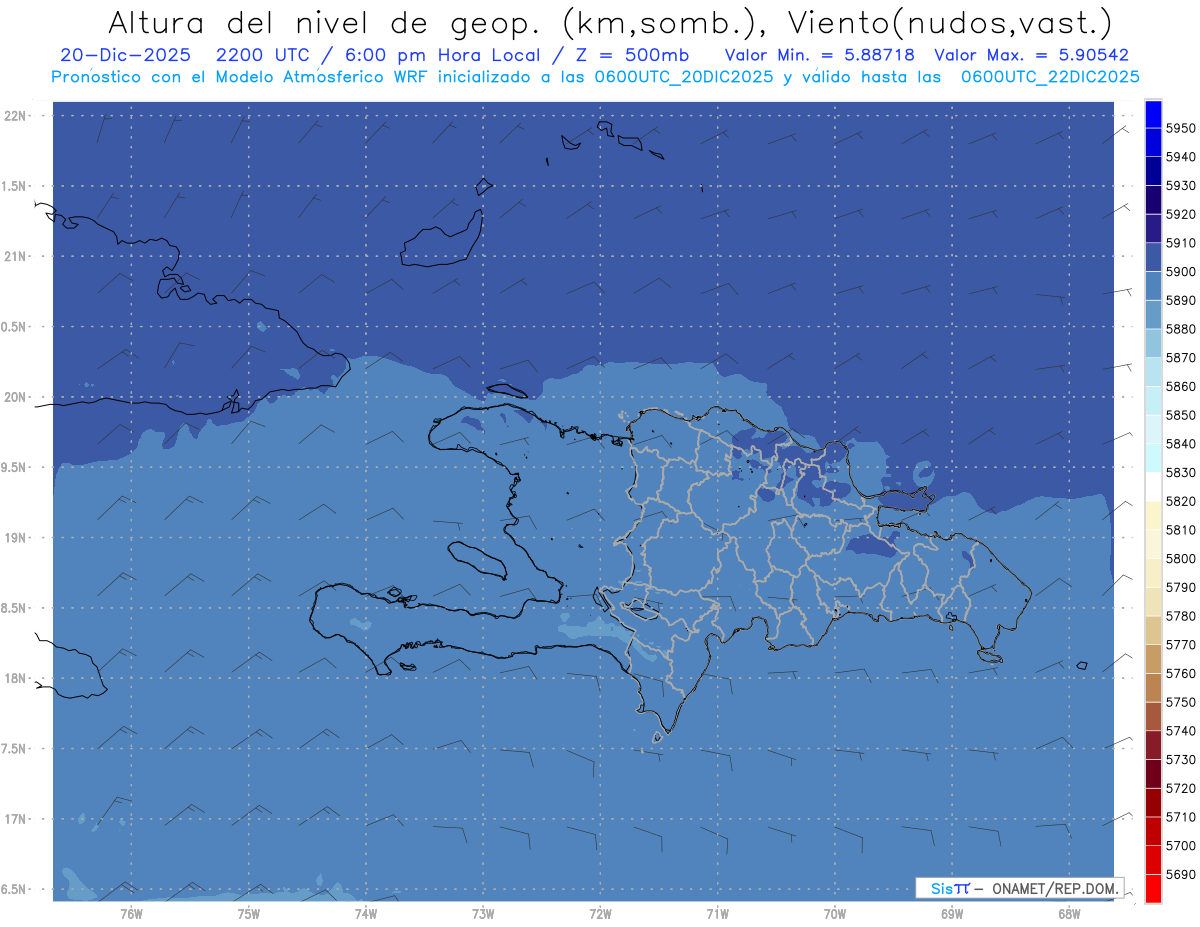Click the '20N' latitude label
The height and width of the screenshot is (927, 1200).
[15, 397]
